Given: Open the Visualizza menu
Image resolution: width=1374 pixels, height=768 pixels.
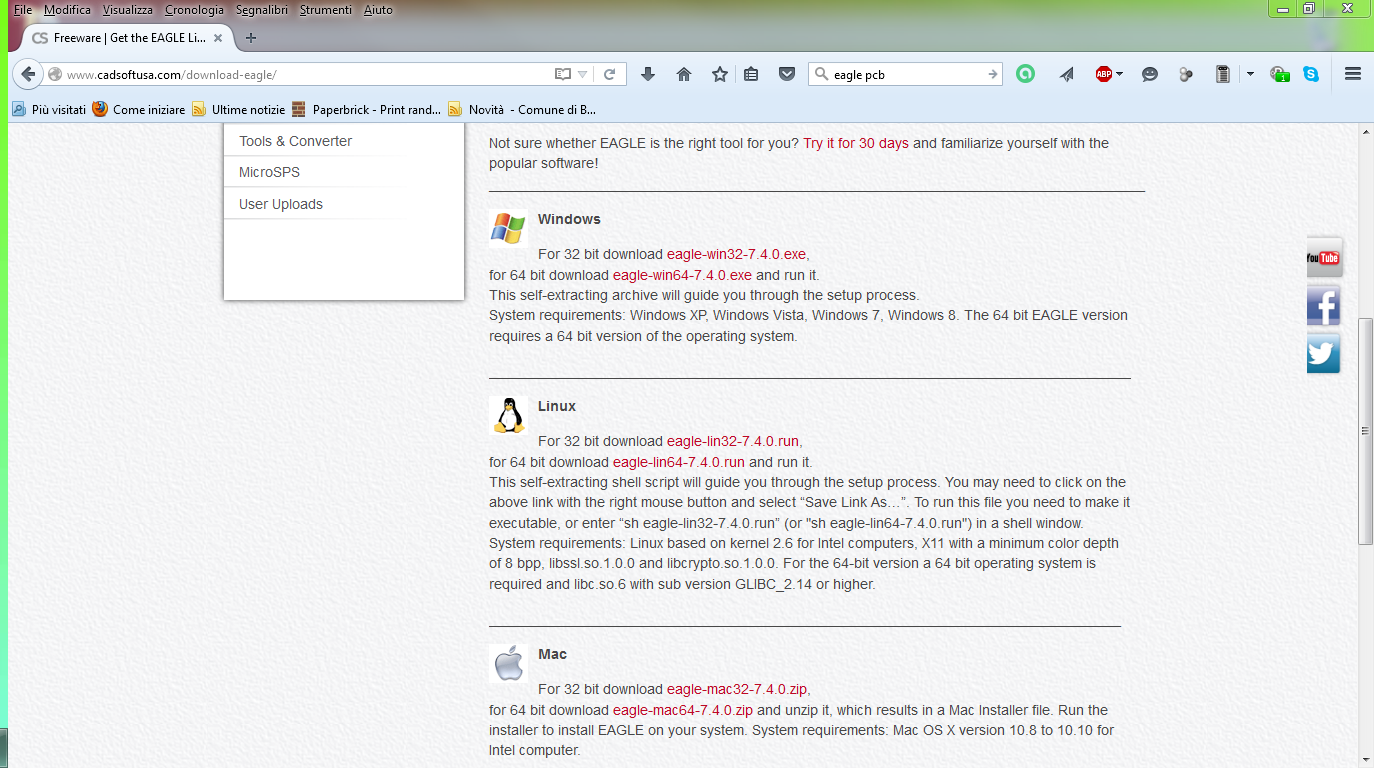Looking at the screenshot, I should pos(128,10).
